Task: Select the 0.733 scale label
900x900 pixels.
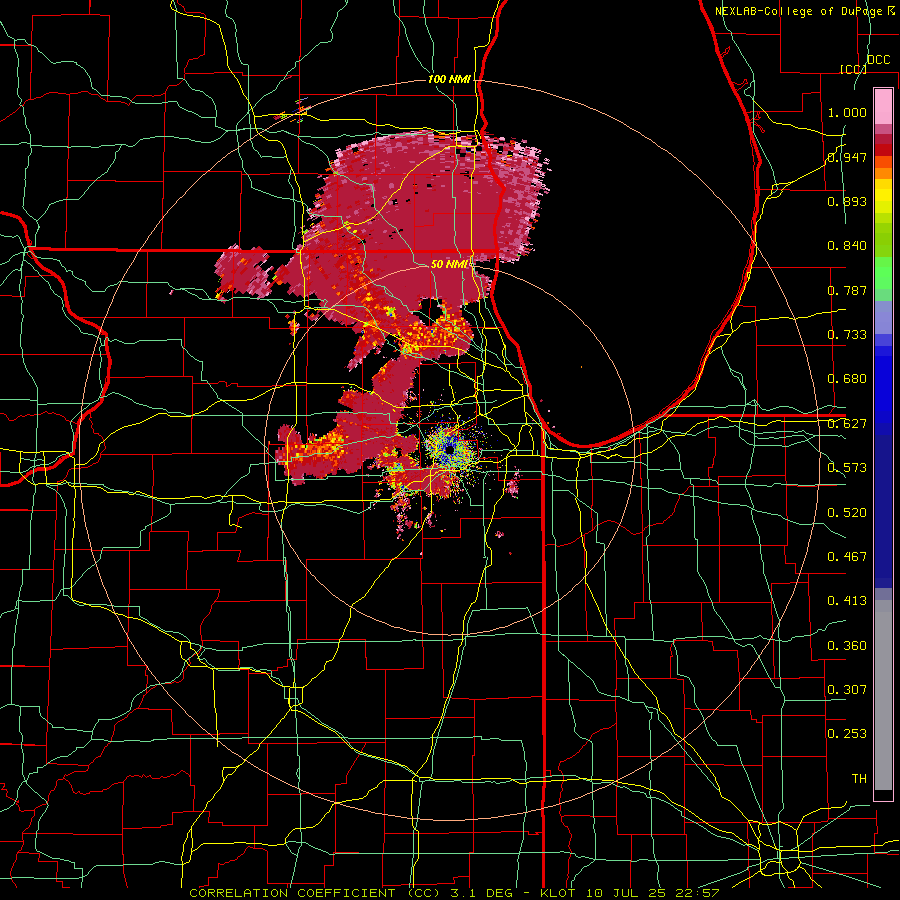Action: pos(847,335)
